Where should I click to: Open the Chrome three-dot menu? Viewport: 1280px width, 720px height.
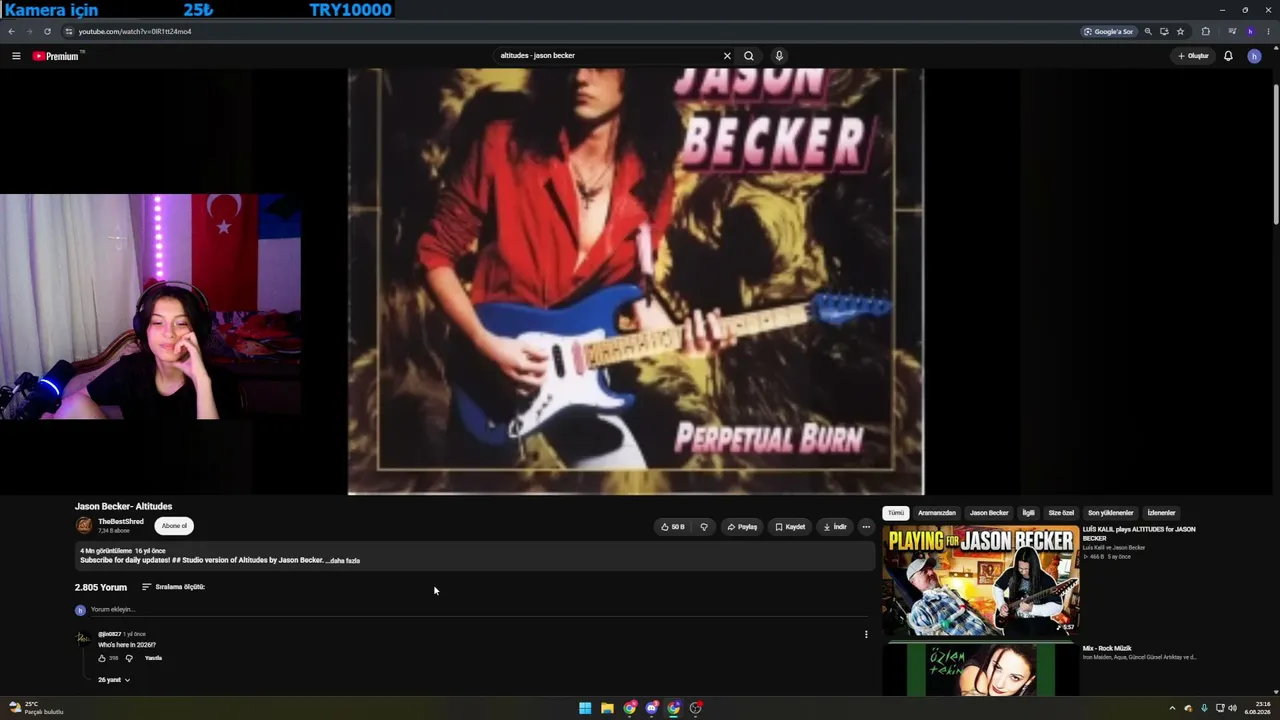point(1268,31)
